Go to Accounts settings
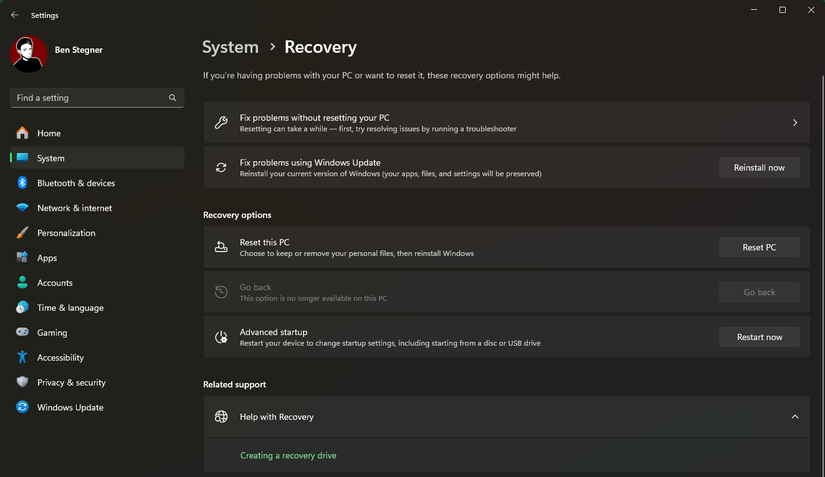The width and height of the screenshot is (825, 477). tap(55, 283)
